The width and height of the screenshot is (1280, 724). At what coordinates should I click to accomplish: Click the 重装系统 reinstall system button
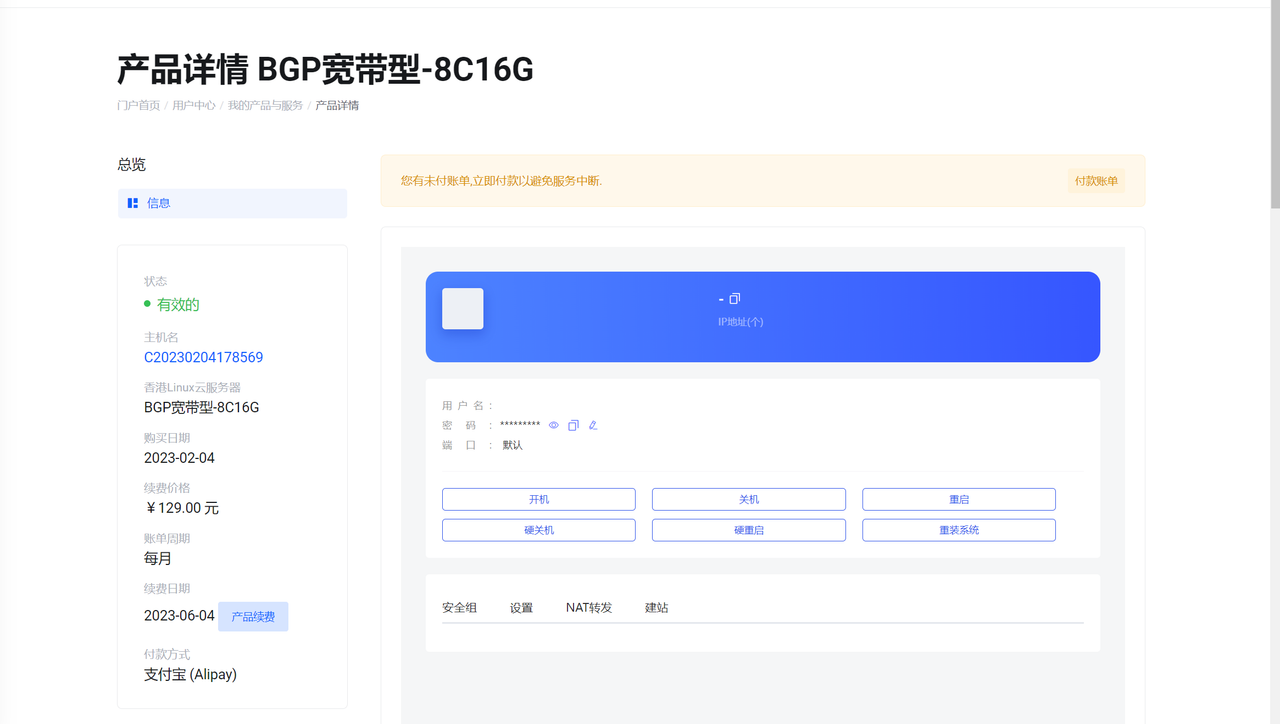click(959, 530)
